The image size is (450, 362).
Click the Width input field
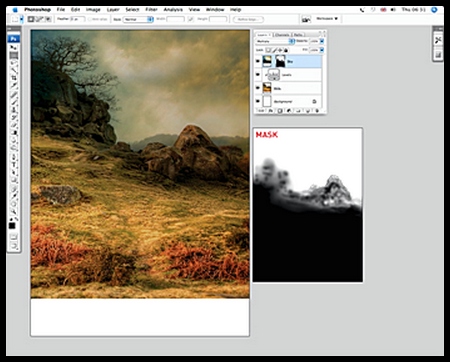coord(175,19)
